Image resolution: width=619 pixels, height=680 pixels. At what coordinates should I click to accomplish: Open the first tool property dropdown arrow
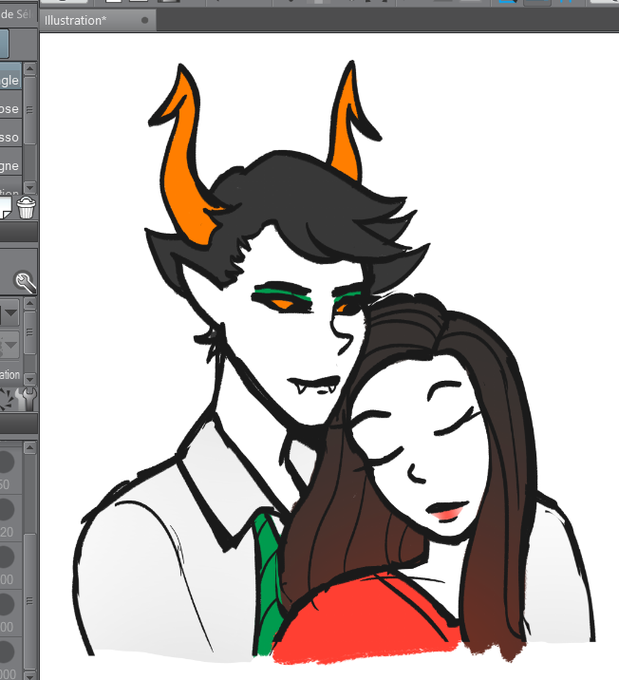tap(10, 312)
